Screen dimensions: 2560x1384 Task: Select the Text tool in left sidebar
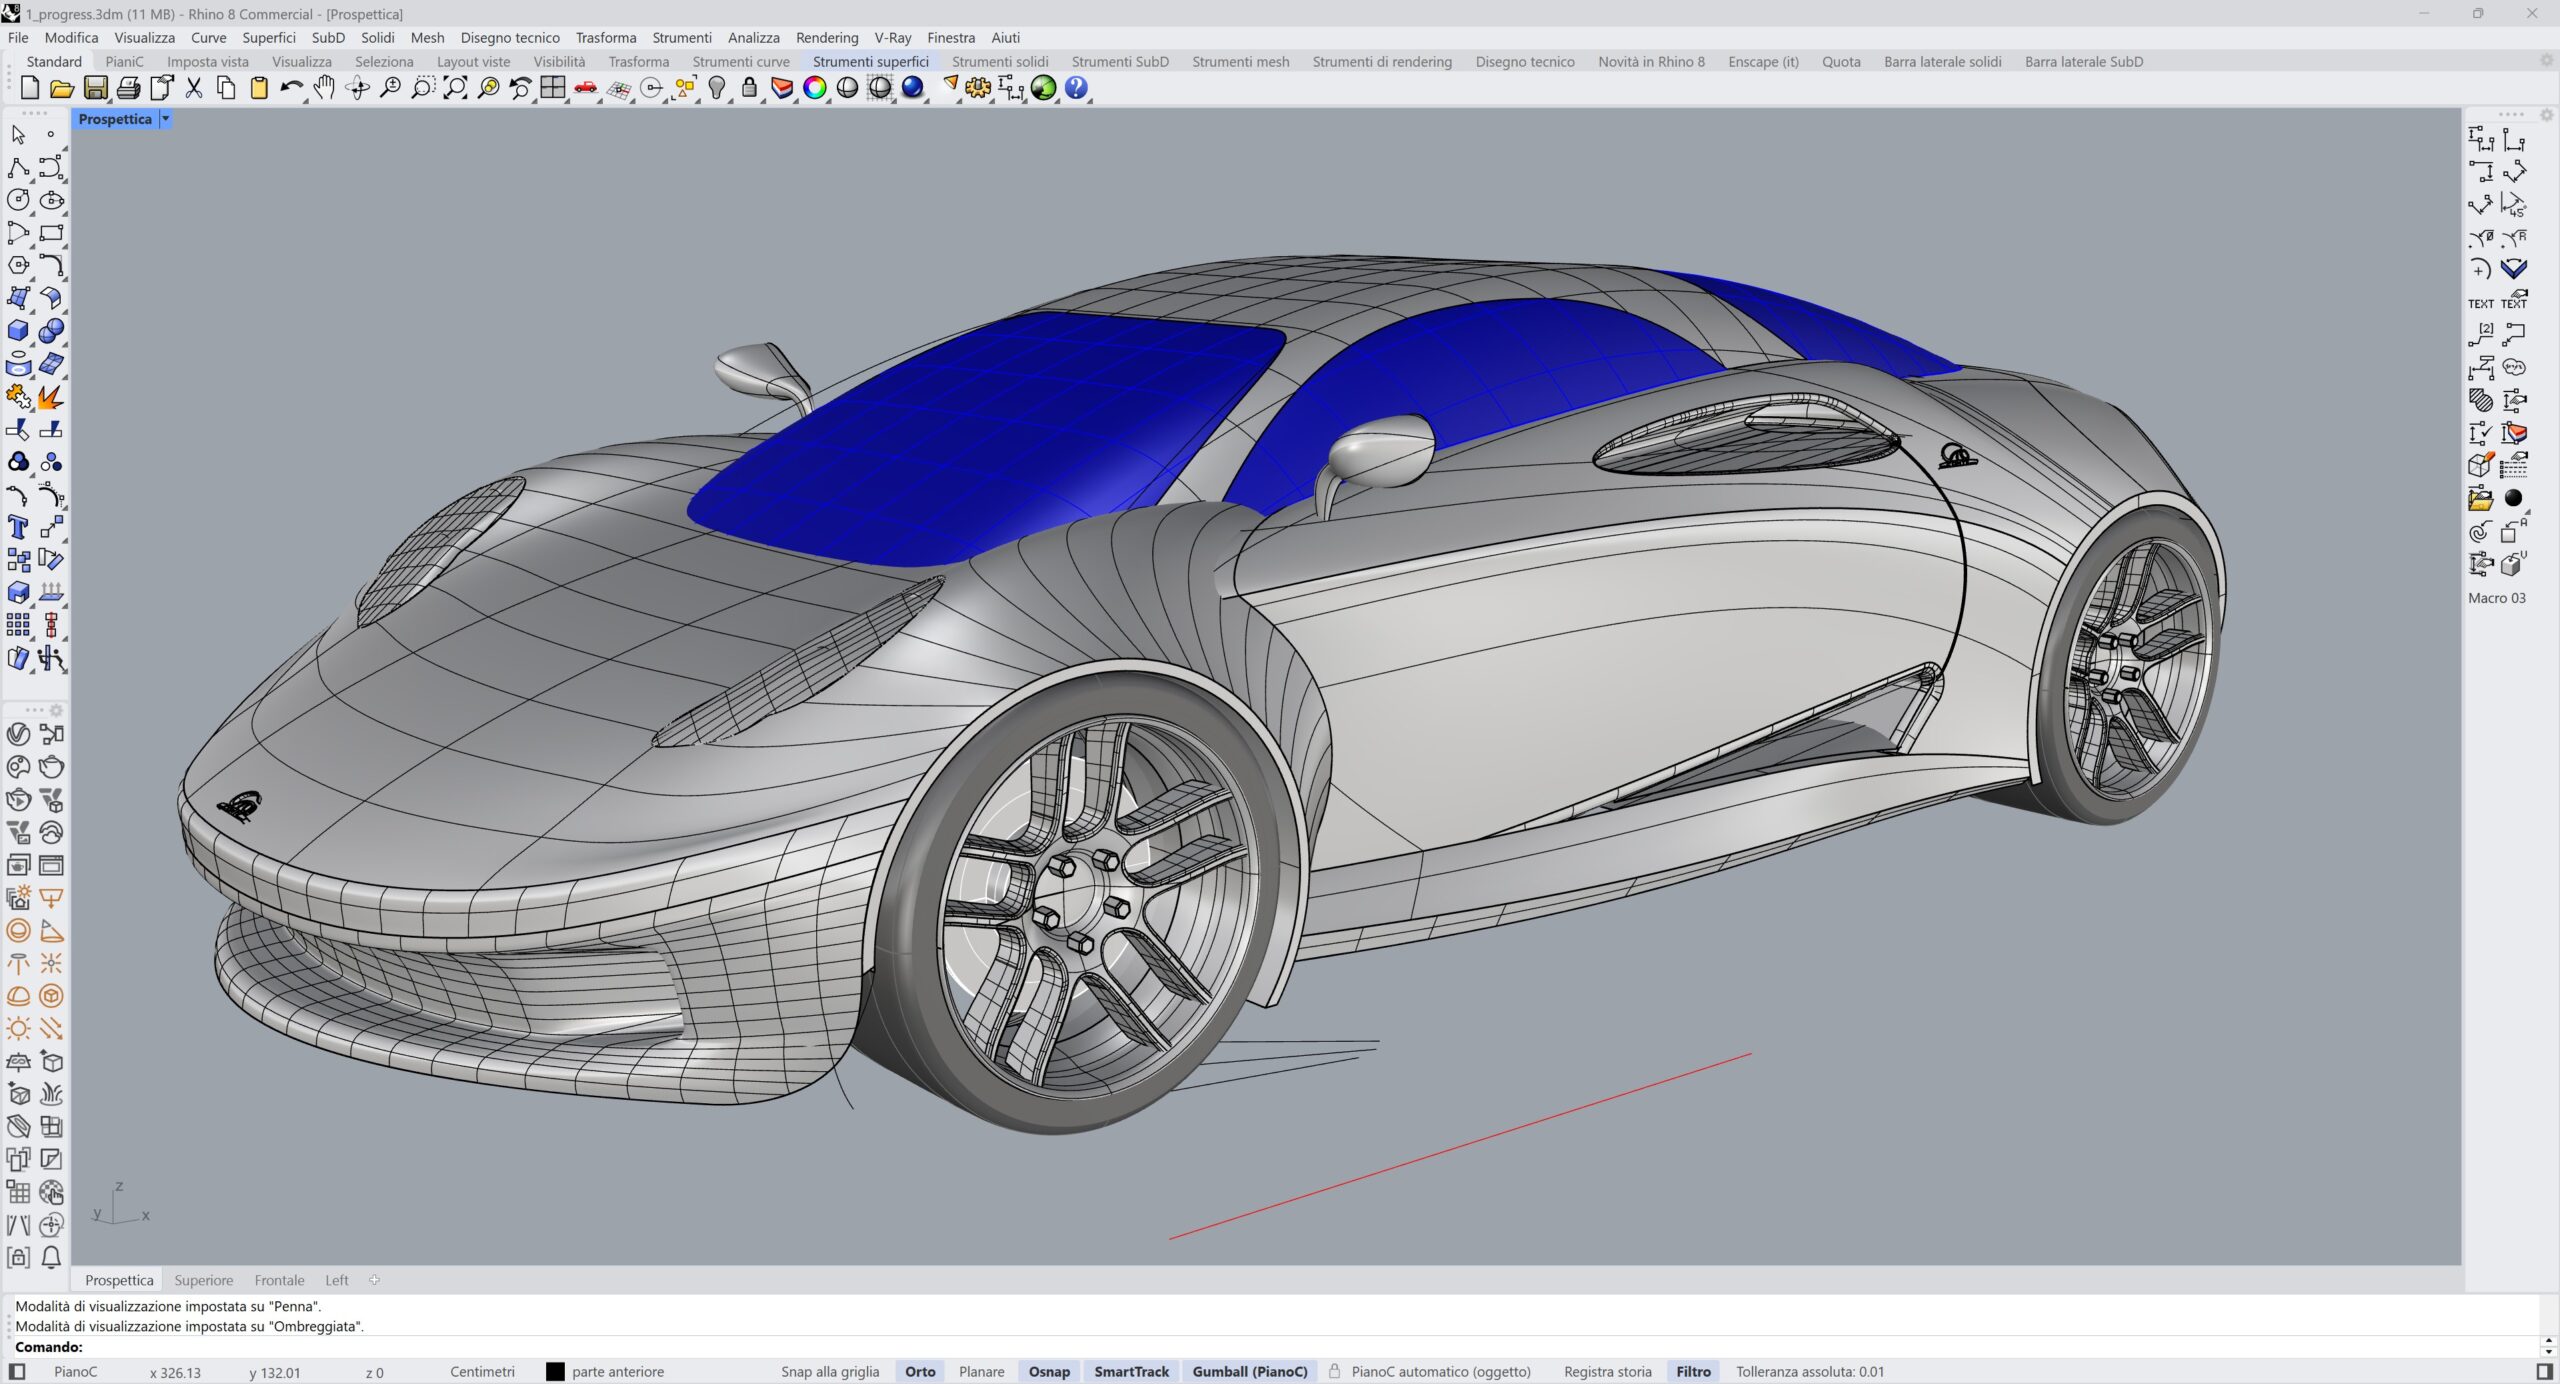click(18, 527)
